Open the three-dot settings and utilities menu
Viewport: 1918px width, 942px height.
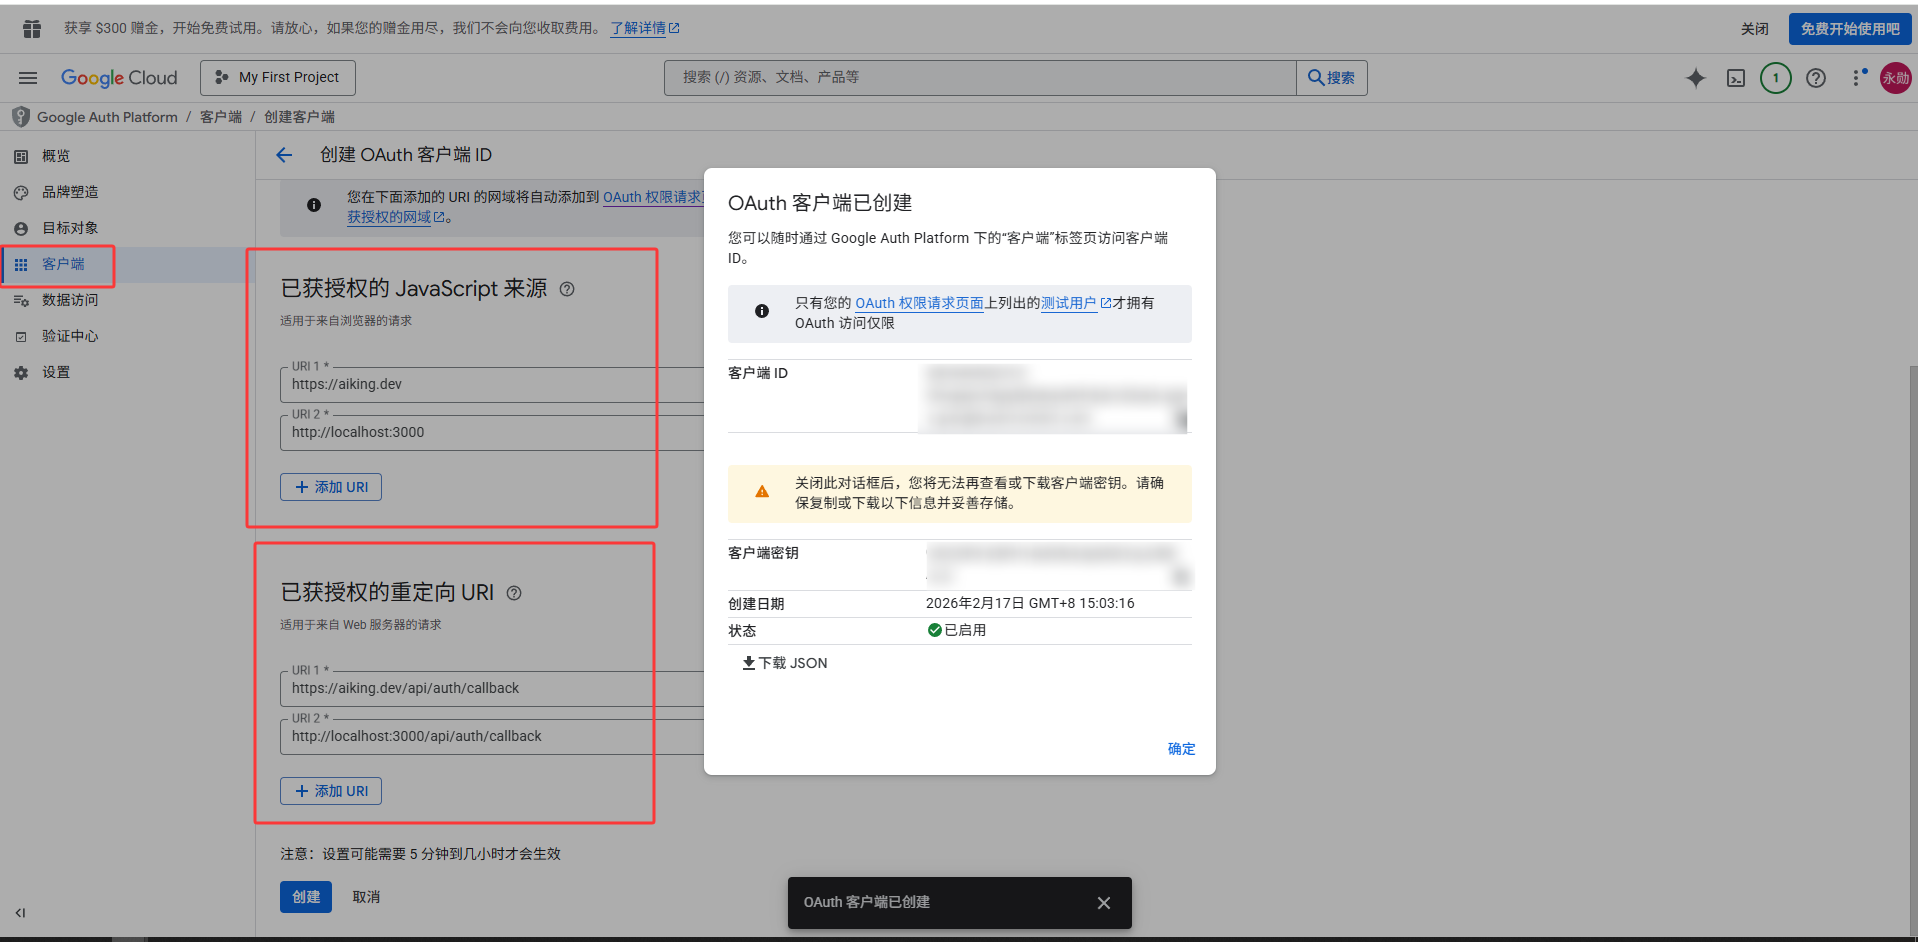point(1858,78)
